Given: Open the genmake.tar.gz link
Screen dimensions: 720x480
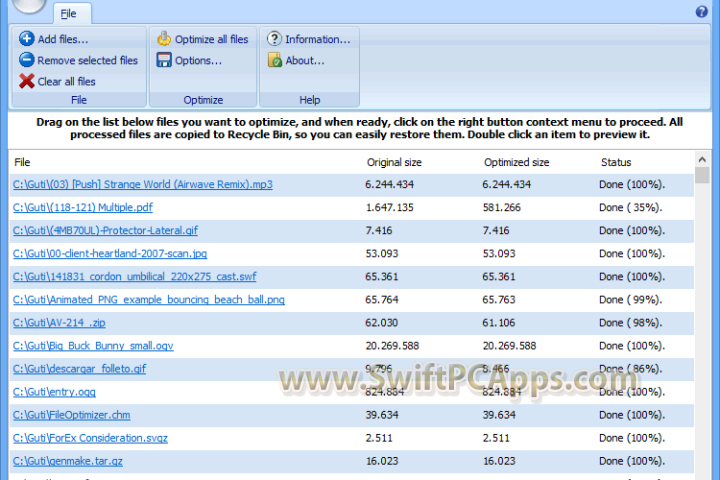Looking at the screenshot, I should 68,461.
